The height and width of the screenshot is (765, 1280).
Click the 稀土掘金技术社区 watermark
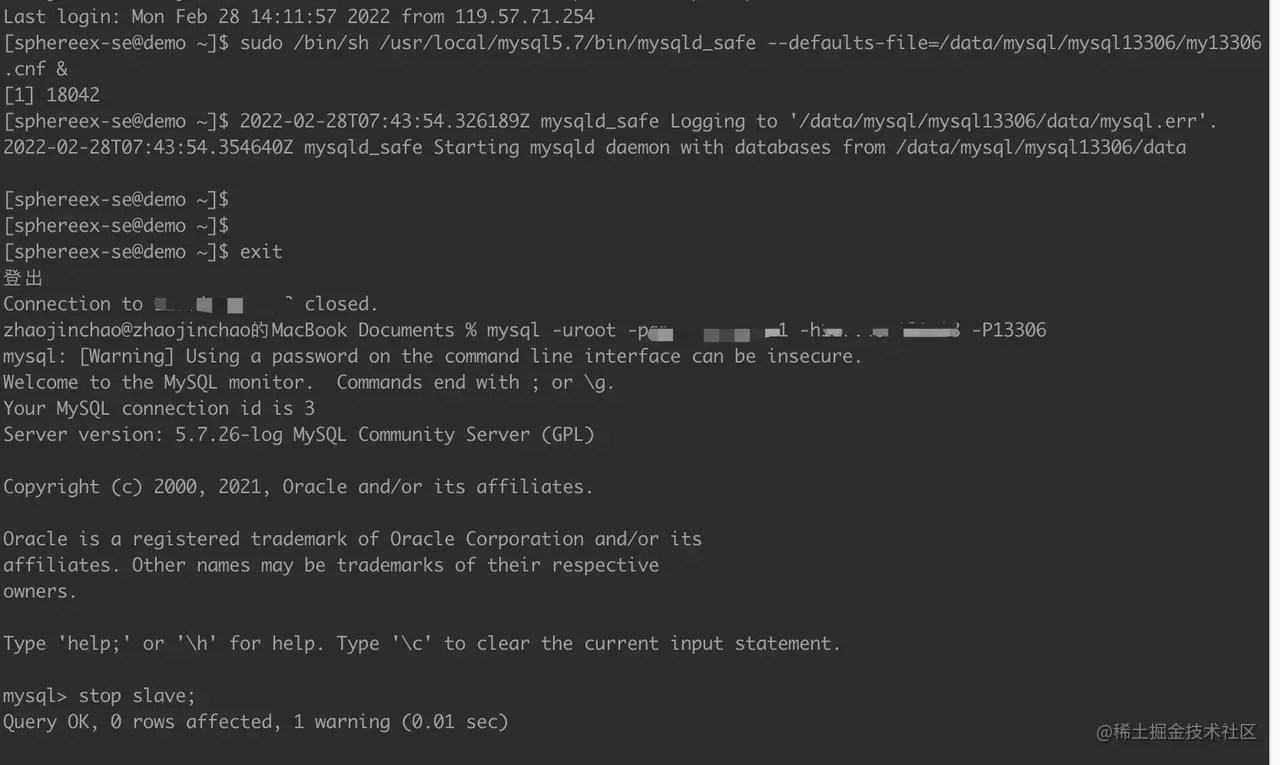(1176, 732)
